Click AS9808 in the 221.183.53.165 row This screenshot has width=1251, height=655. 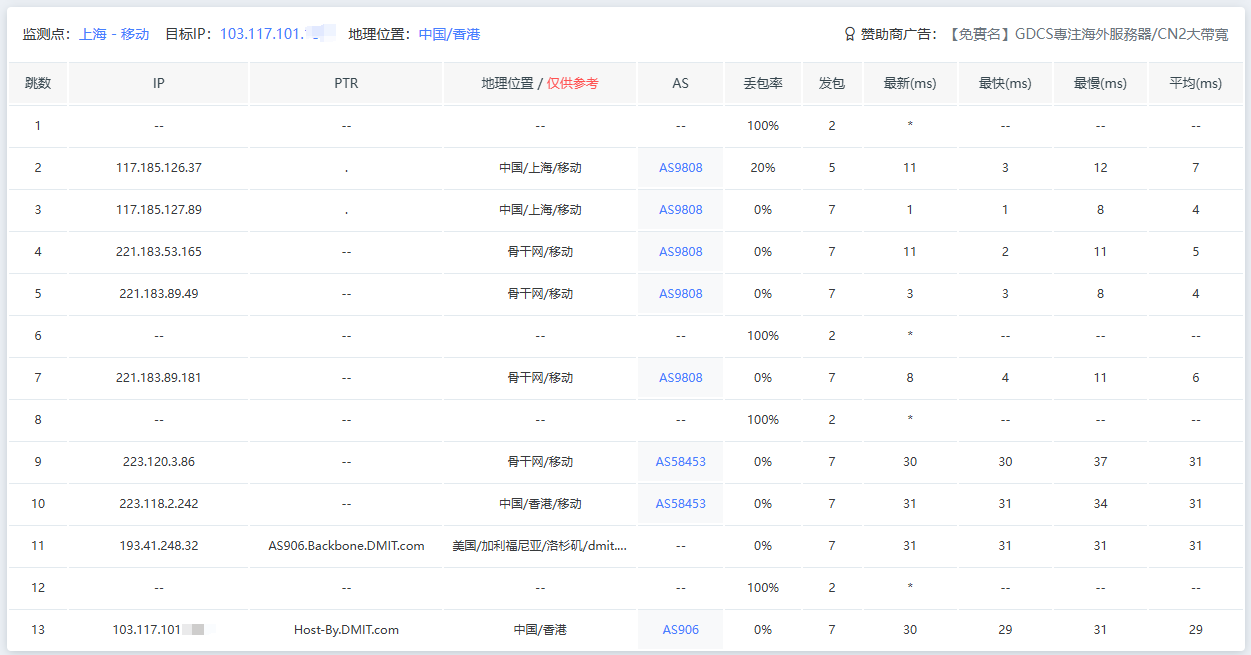[x=681, y=252]
